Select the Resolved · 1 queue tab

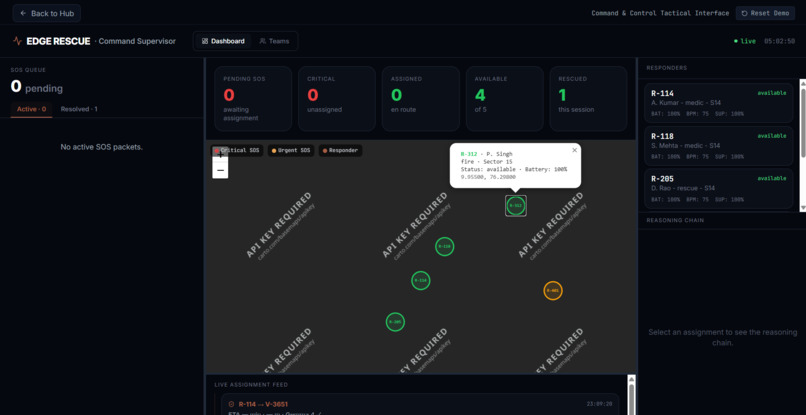(79, 109)
